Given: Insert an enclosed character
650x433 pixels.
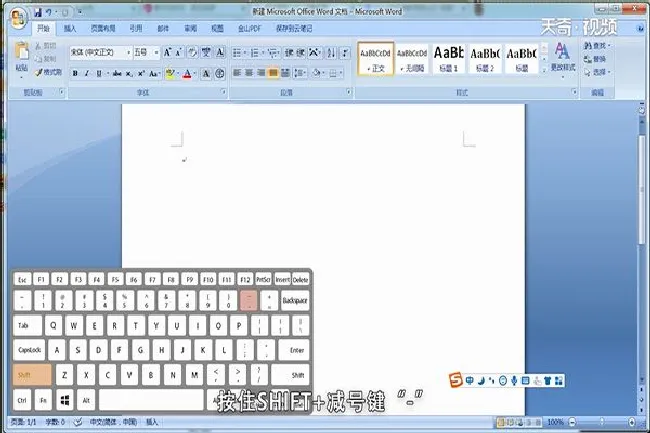Looking at the screenshot, I should tap(220, 74).
